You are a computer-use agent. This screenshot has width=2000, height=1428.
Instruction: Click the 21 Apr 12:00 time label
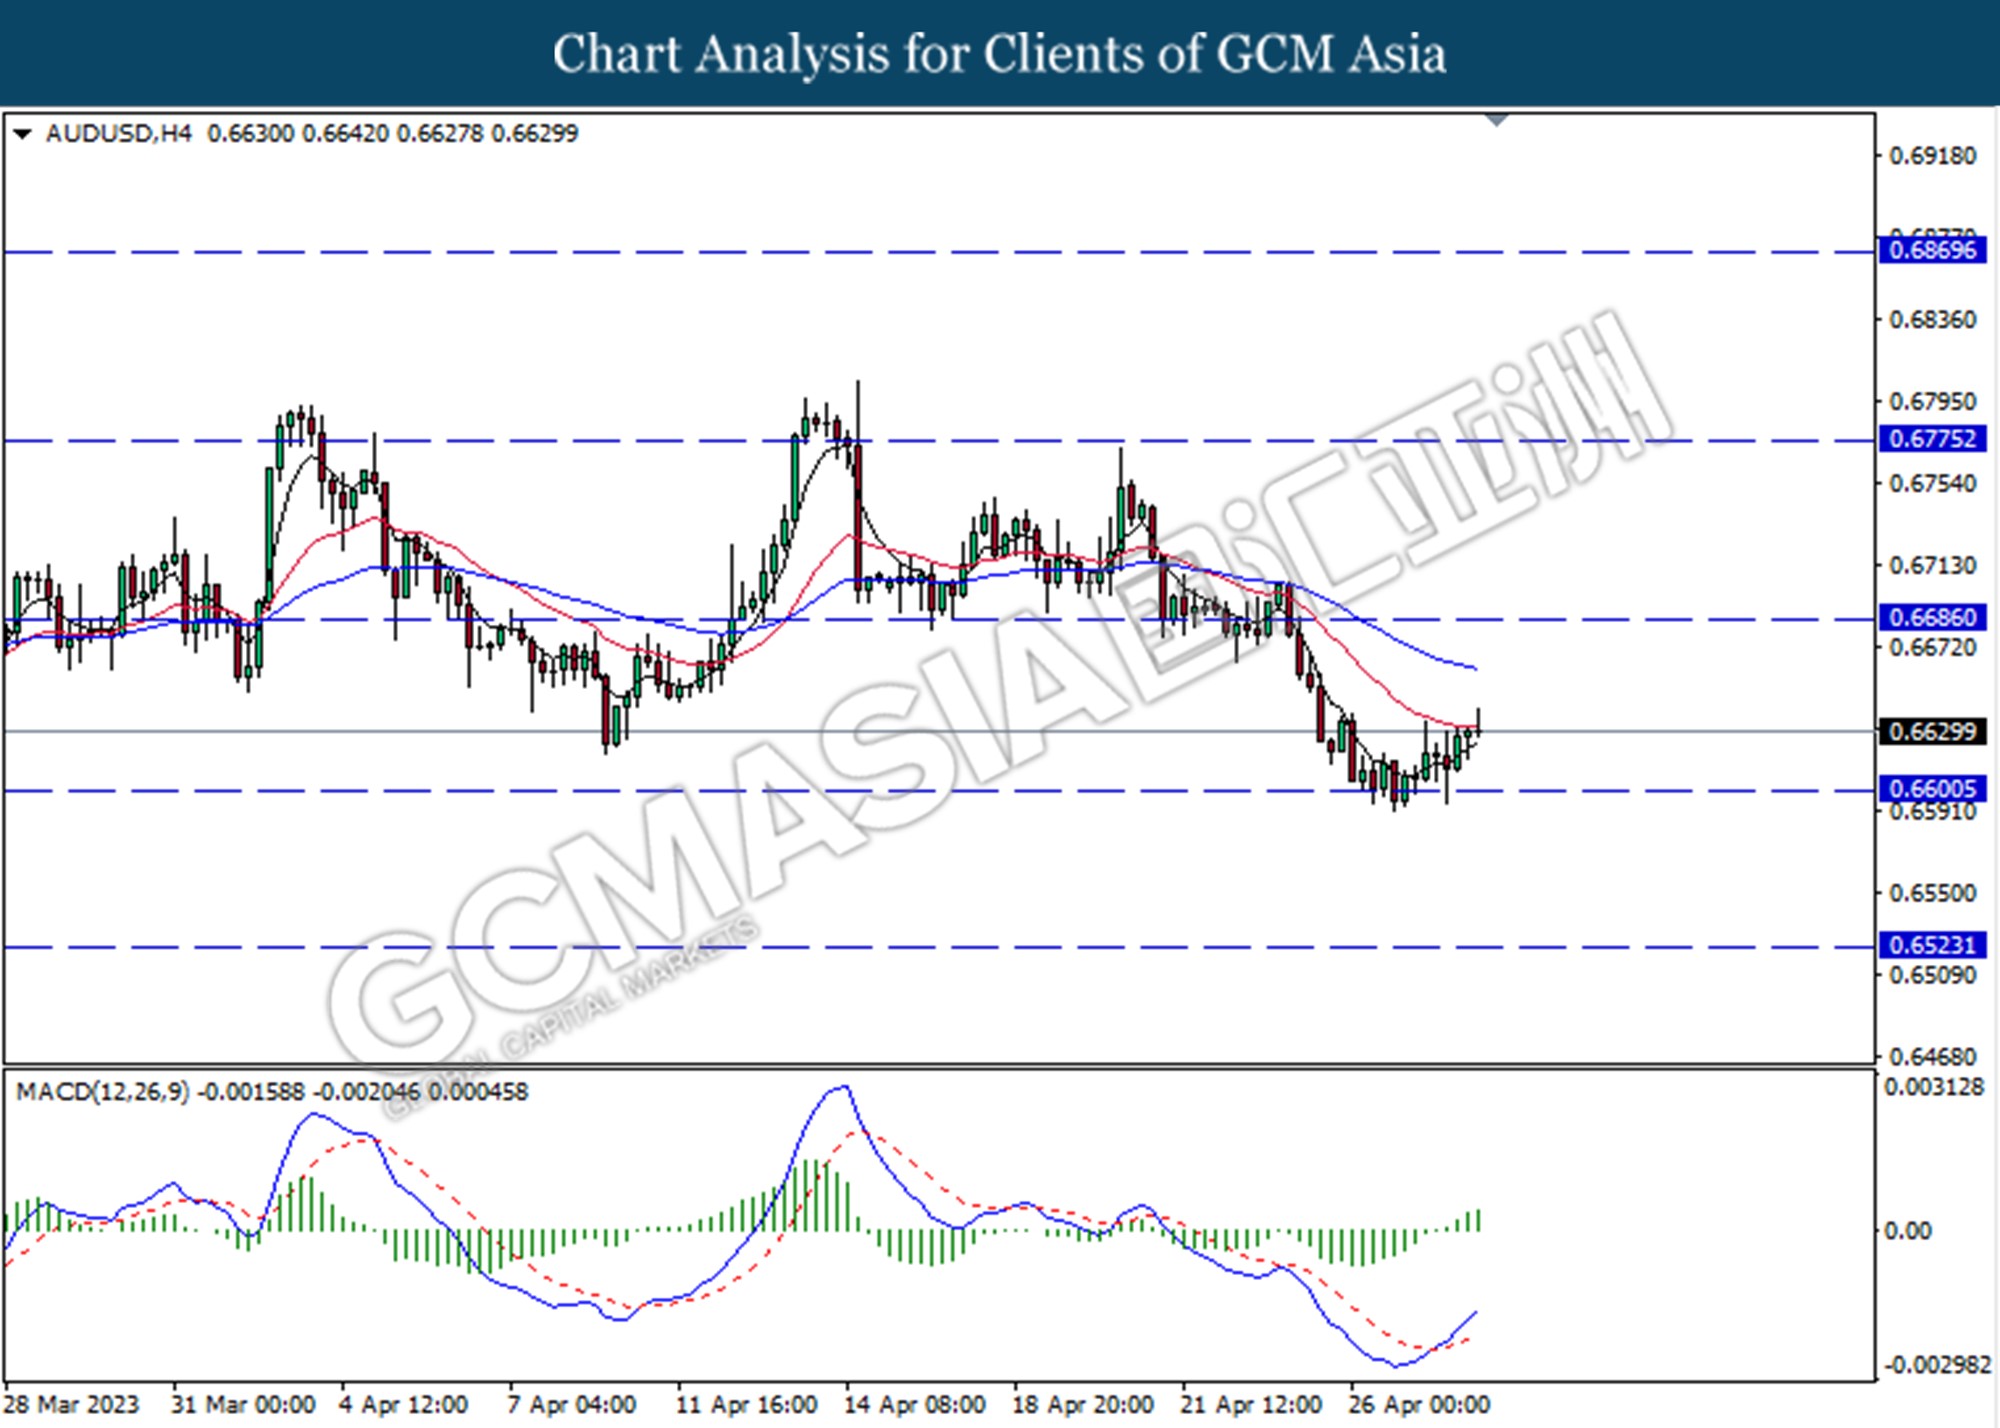coord(1250,1405)
